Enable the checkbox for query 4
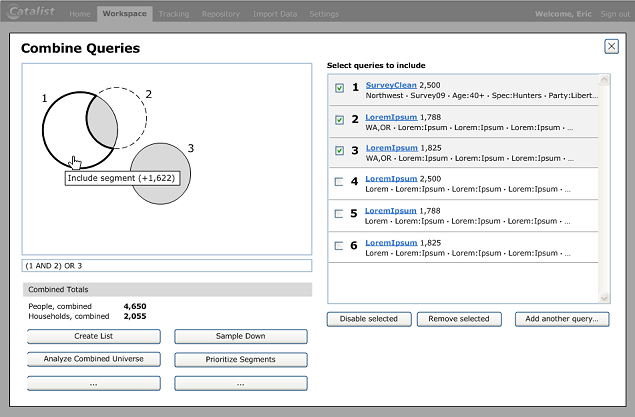The height and width of the screenshot is (417, 635). point(339,182)
